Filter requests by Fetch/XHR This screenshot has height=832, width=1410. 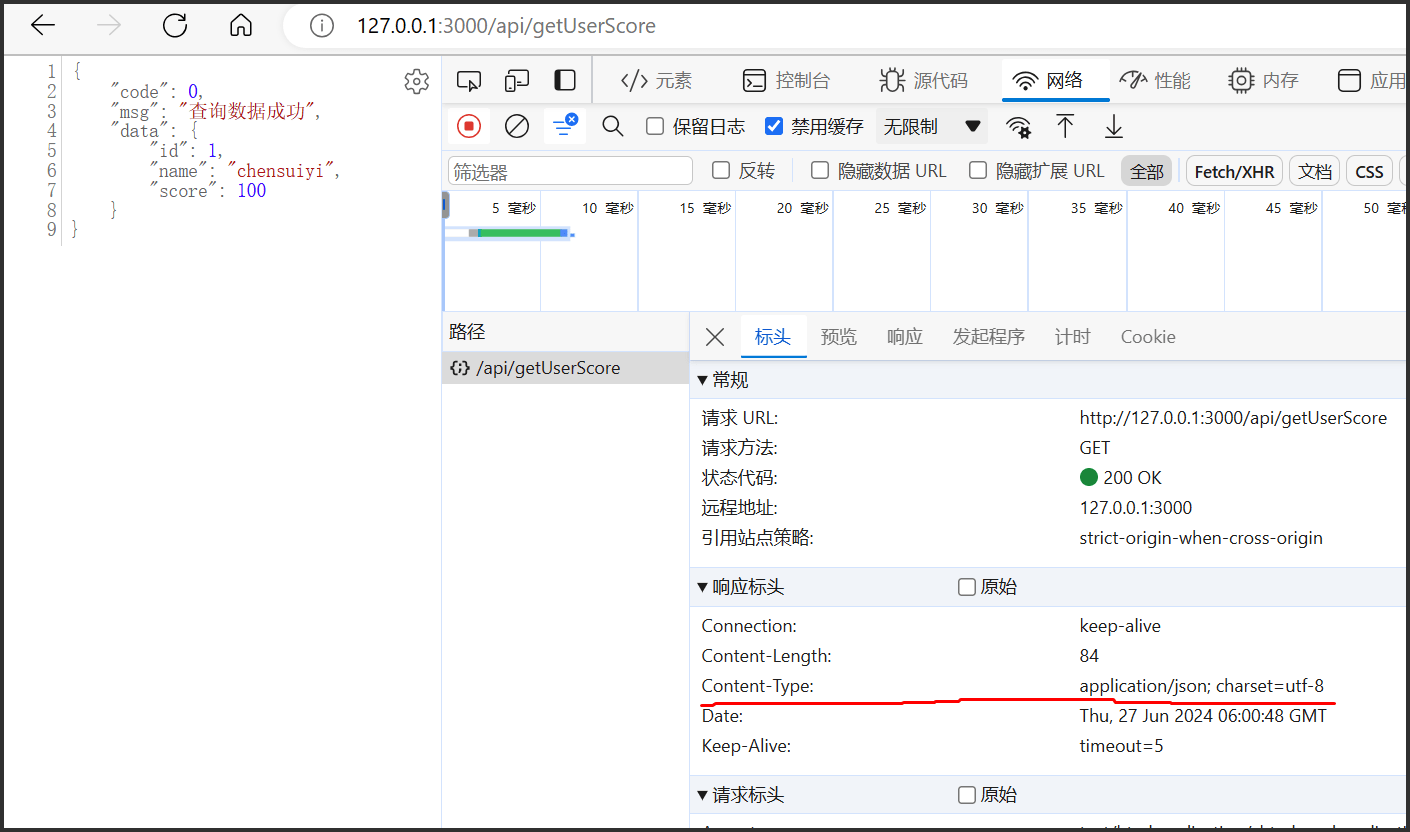click(1235, 171)
